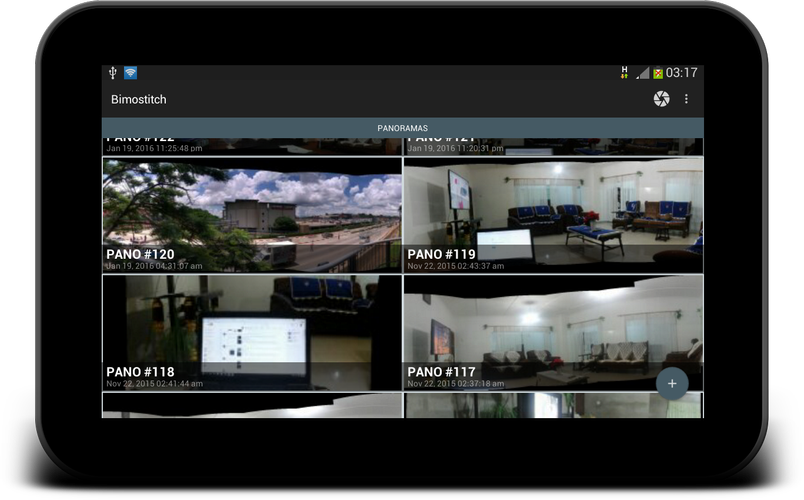Screen dimensions: 804x500
Task: Click the "PANO #120" title label
Action: 140,254
